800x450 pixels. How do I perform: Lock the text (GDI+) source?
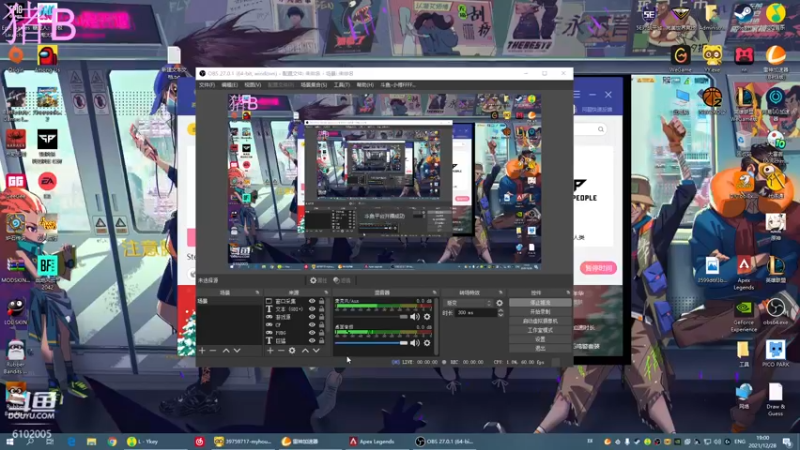[321, 309]
